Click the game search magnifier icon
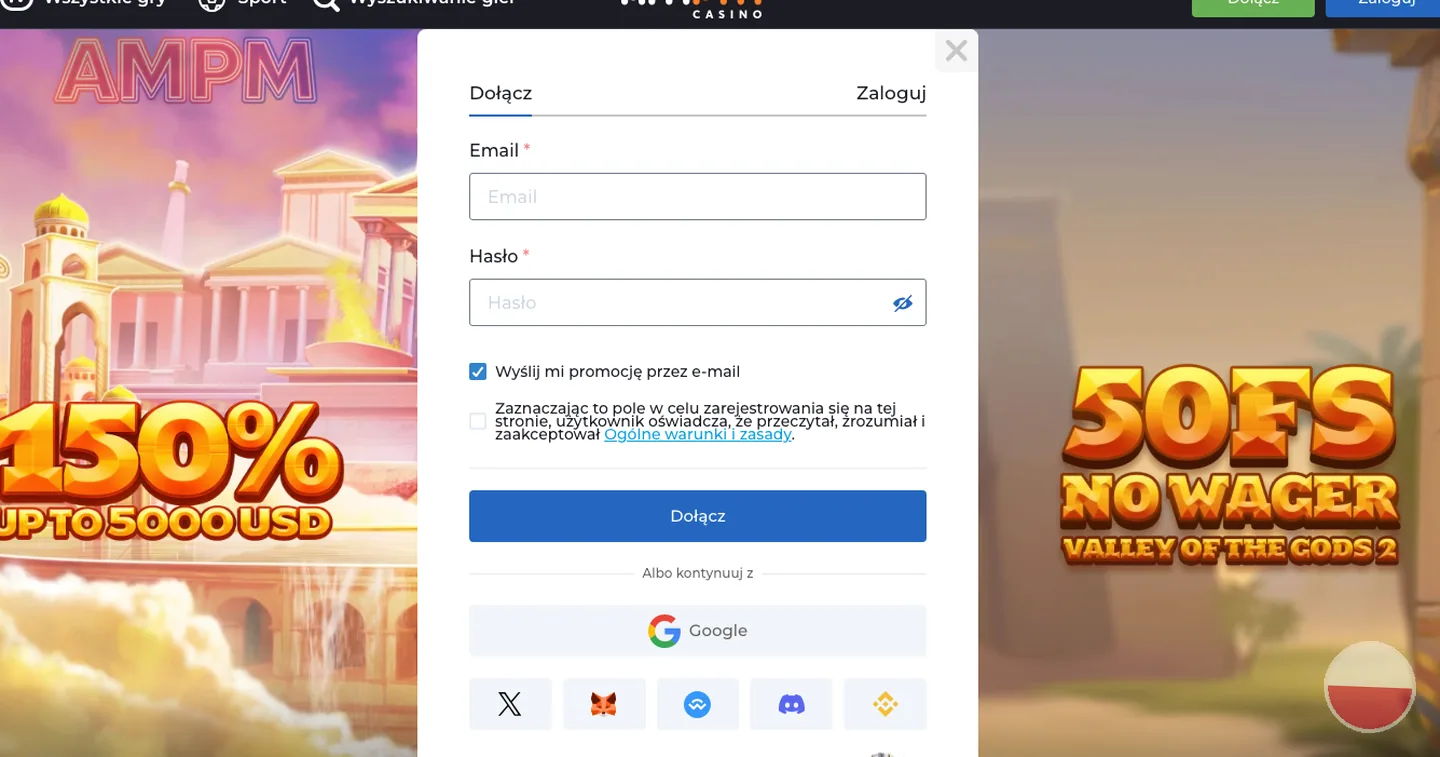The height and width of the screenshot is (757, 1440). point(326,3)
